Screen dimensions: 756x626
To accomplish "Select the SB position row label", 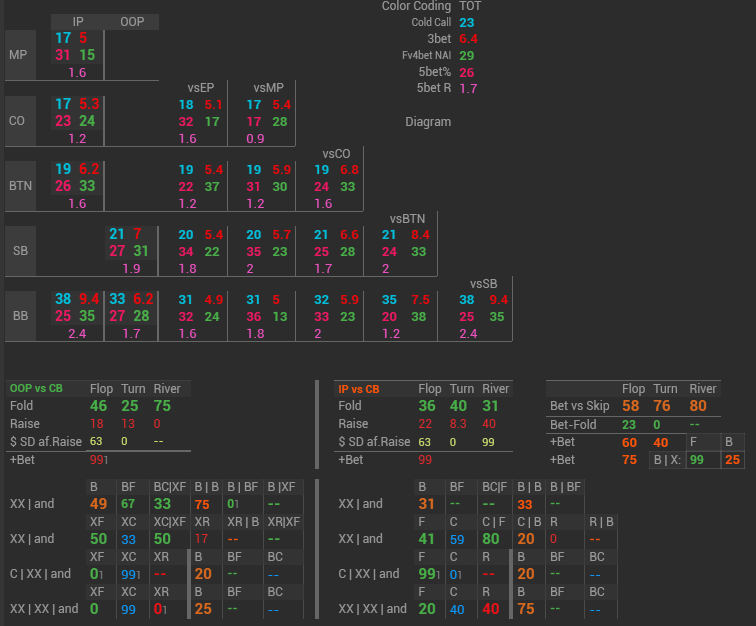I will point(20,250).
